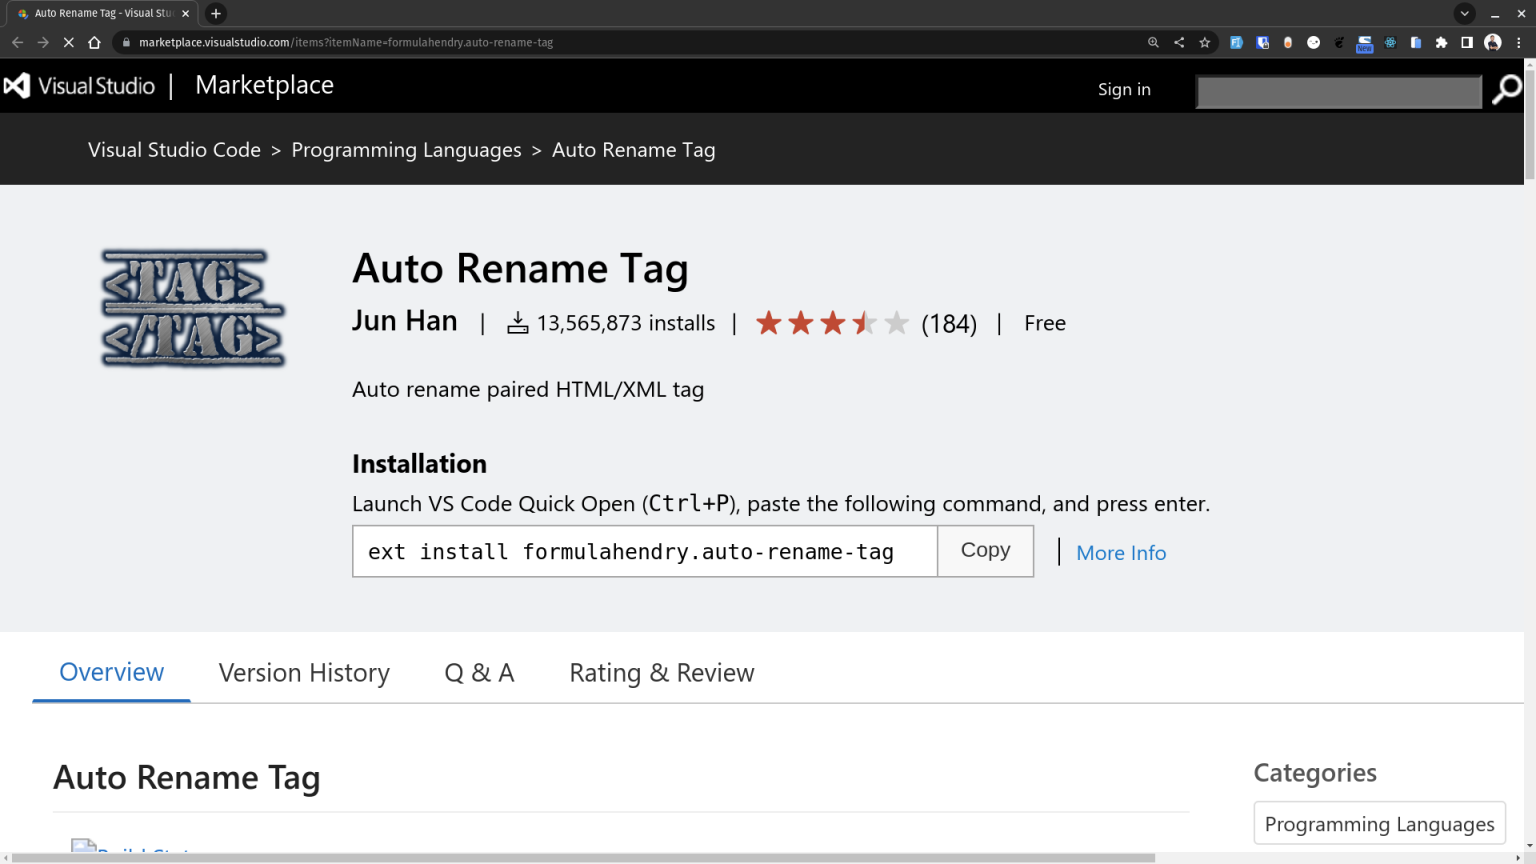Click the share page icon in address bar

click(1179, 42)
